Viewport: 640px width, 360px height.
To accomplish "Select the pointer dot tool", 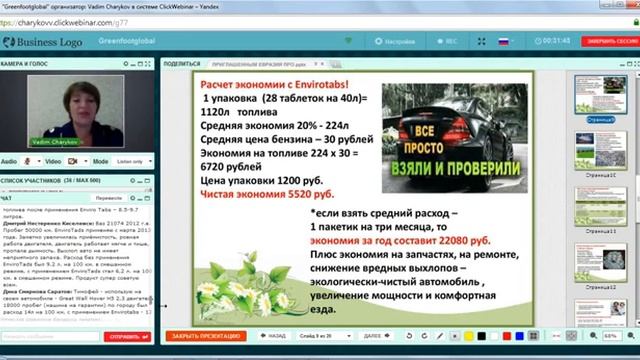I will (454, 336).
